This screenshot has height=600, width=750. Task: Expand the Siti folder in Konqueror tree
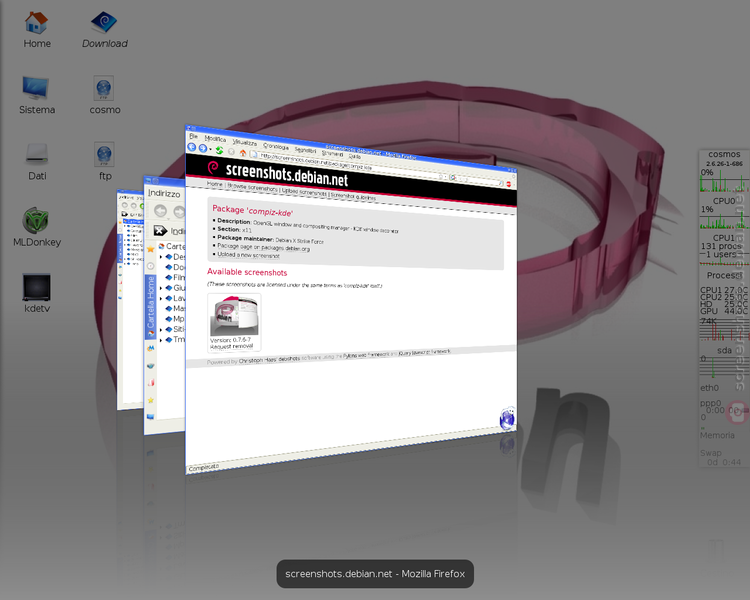(161, 329)
